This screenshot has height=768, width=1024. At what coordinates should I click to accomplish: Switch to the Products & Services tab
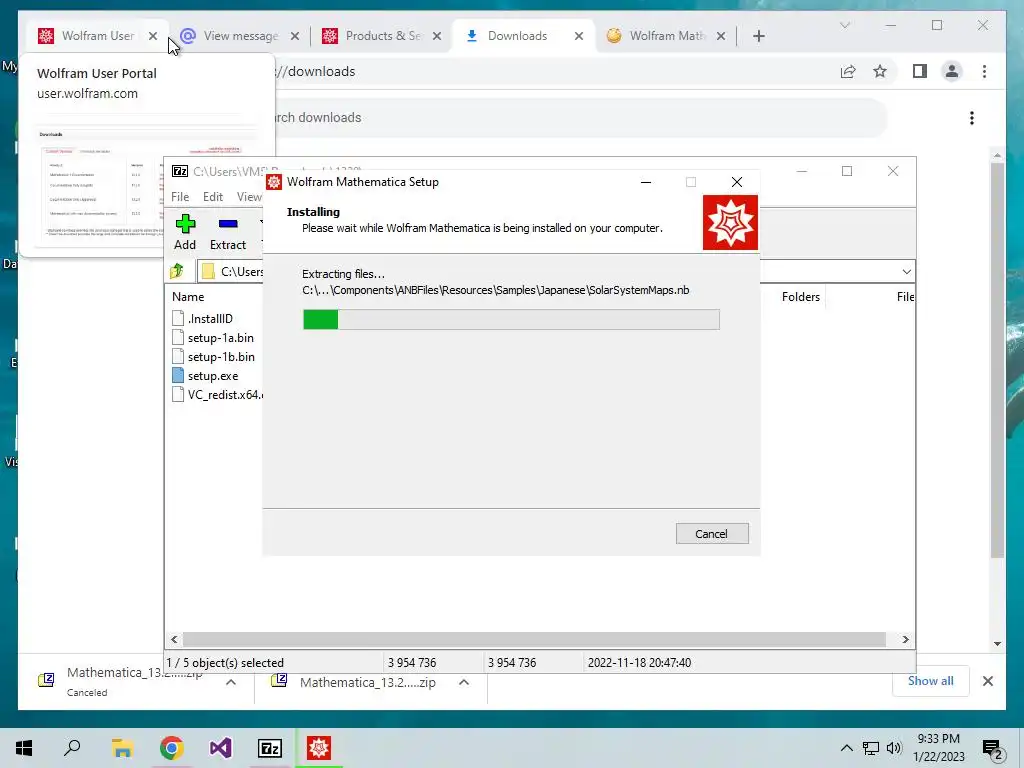point(383,36)
